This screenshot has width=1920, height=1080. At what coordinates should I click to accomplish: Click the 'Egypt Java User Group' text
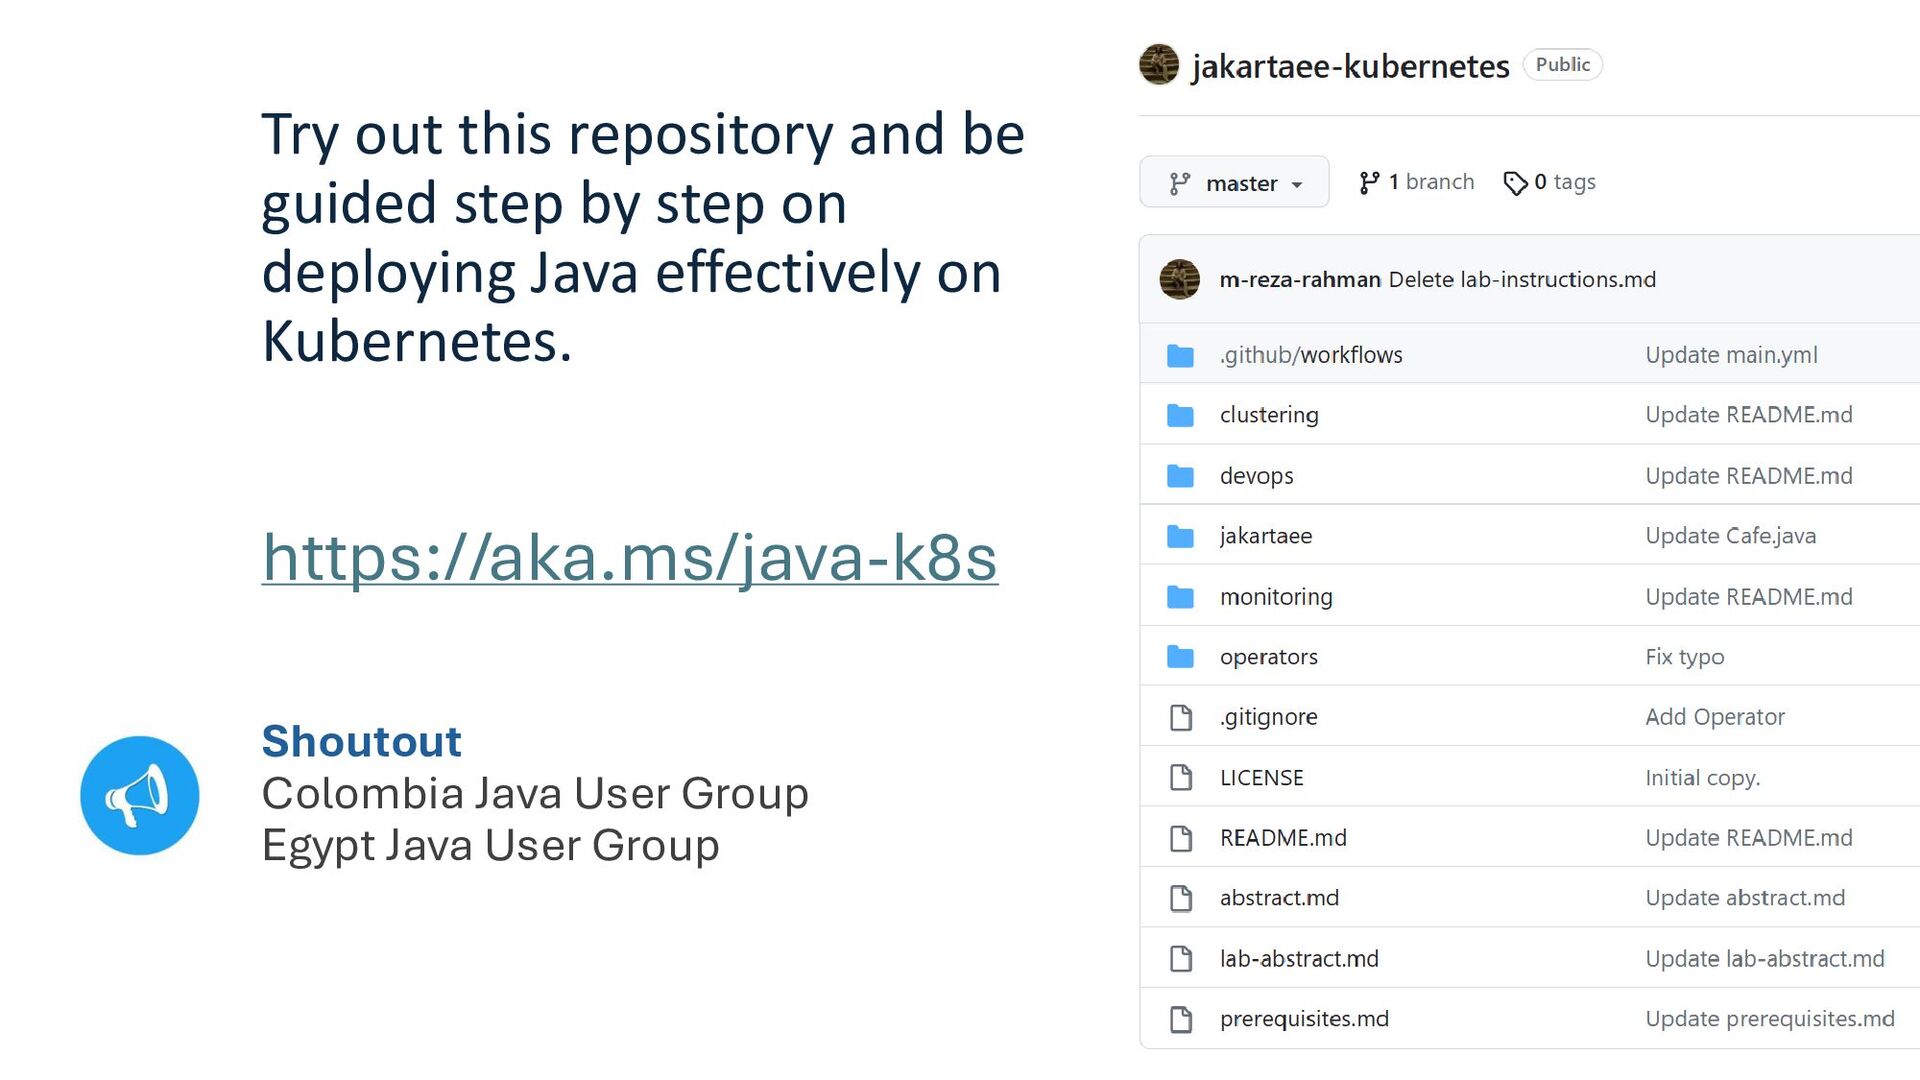(491, 846)
